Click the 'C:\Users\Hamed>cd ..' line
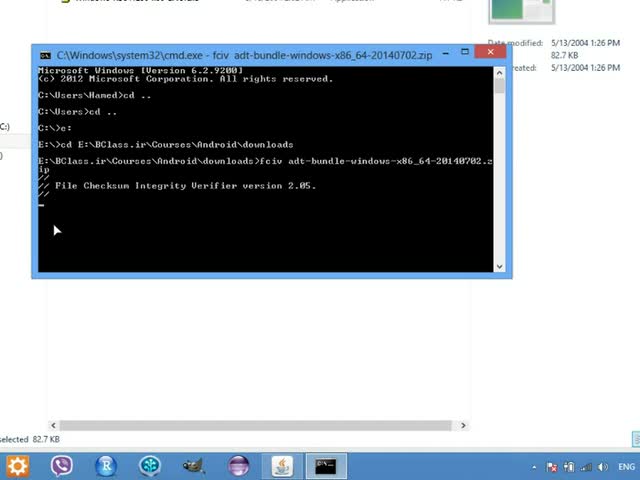The height and width of the screenshot is (480, 640). click(94, 96)
